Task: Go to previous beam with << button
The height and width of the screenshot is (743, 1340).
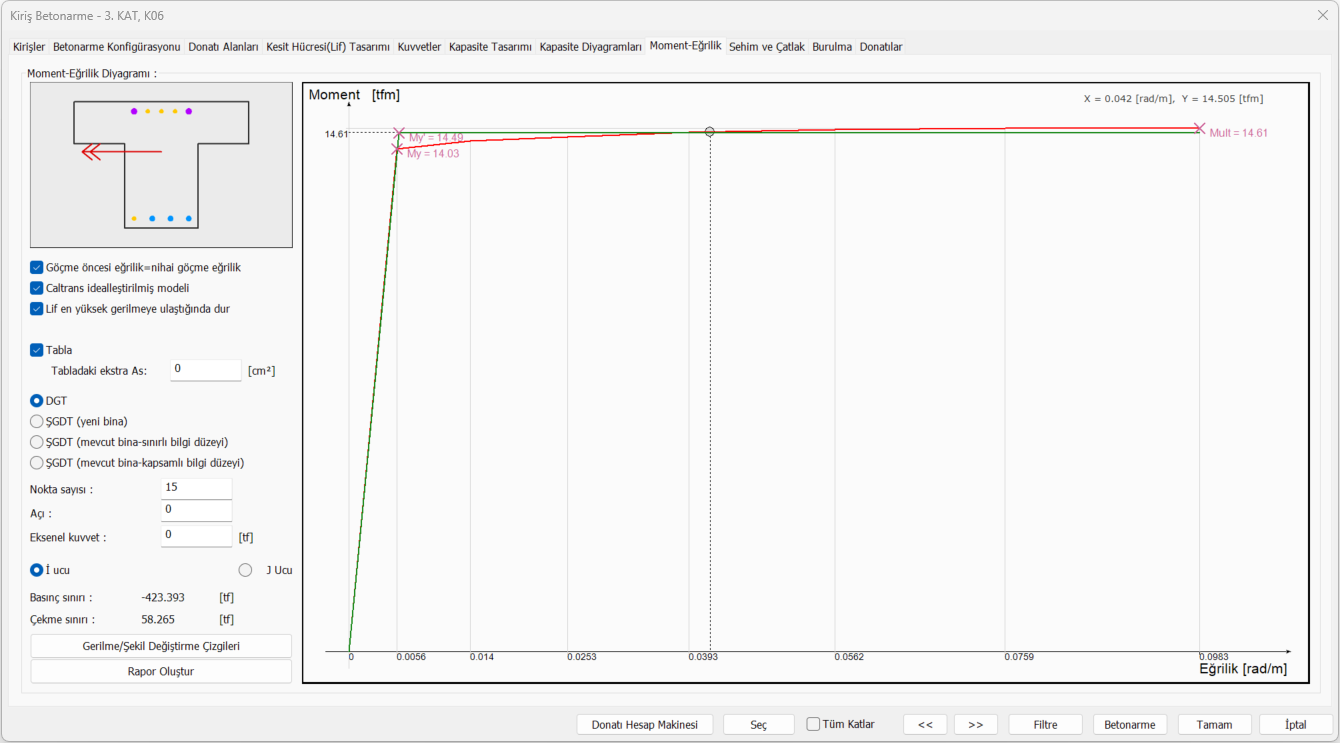Action: pos(925,725)
